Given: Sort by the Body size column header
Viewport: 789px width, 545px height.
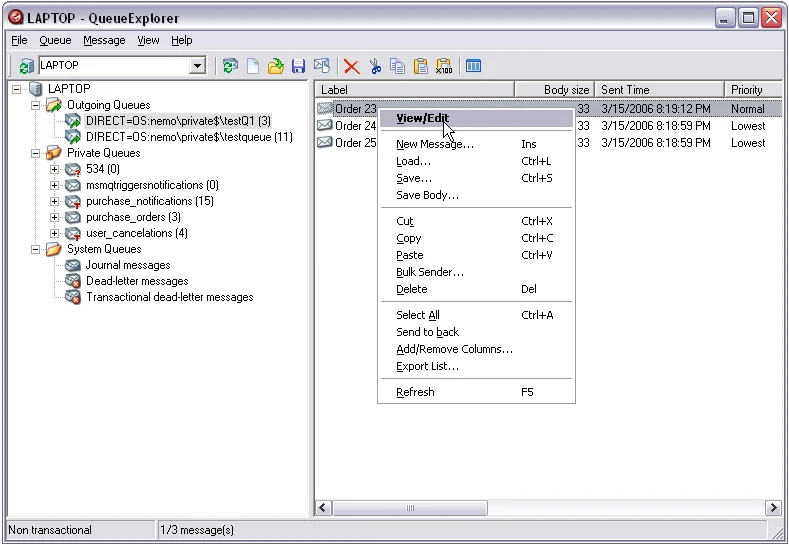Looking at the screenshot, I should (x=554, y=90).
